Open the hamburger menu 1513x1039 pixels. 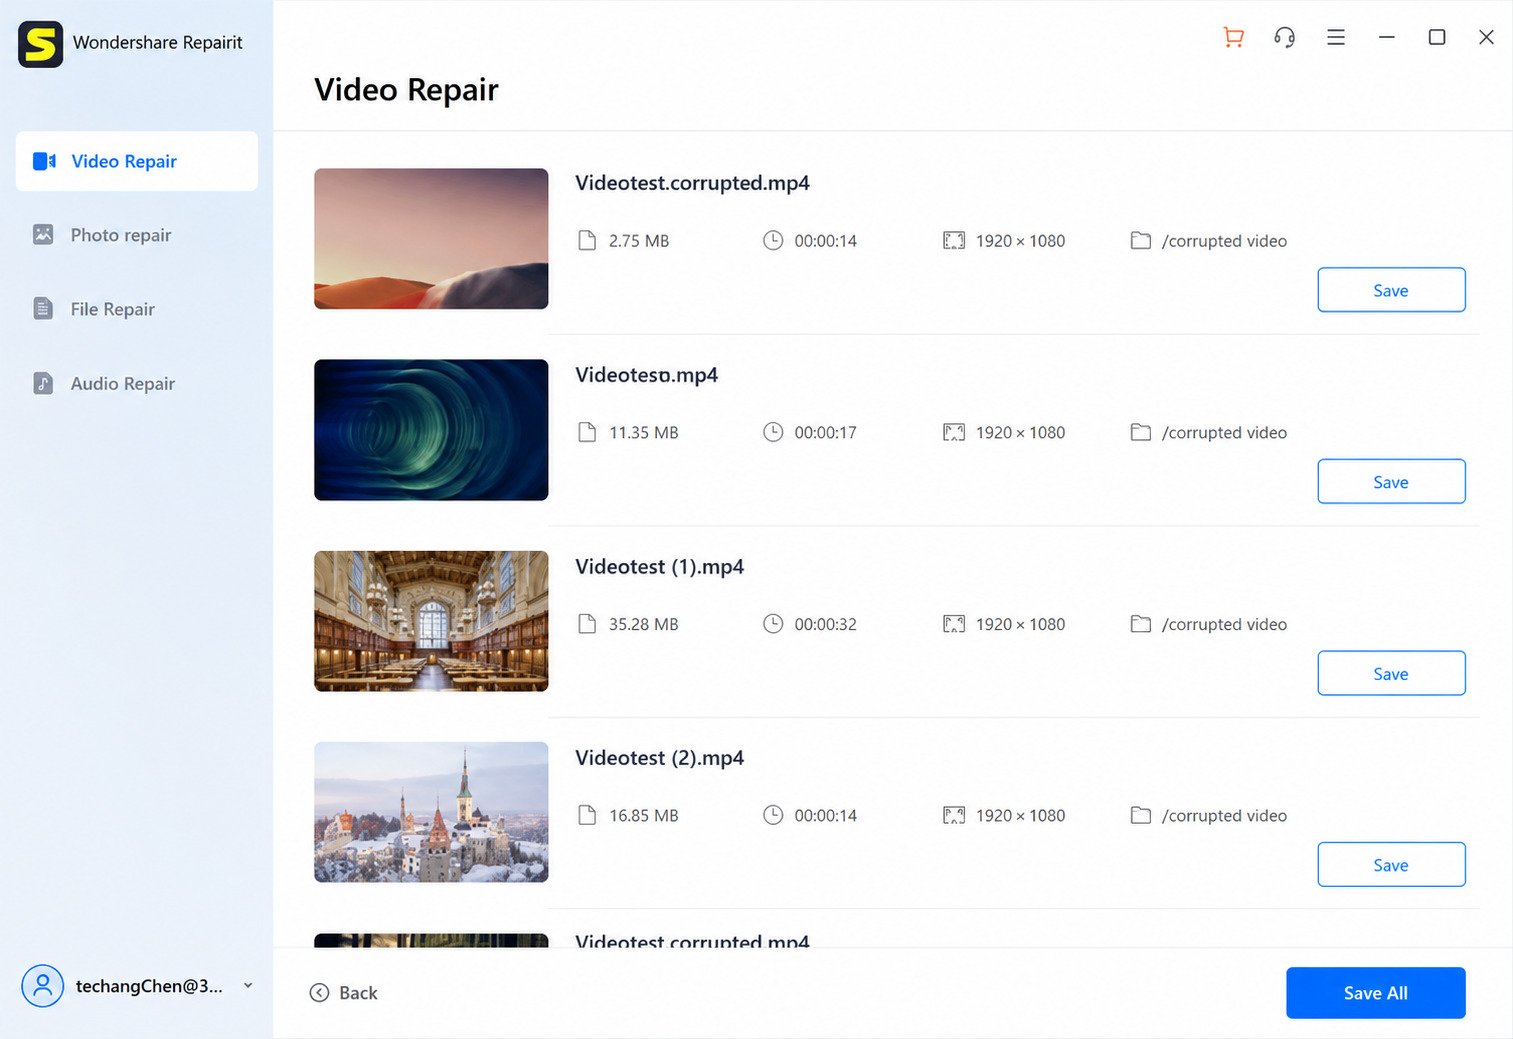tap(1335, 37)
